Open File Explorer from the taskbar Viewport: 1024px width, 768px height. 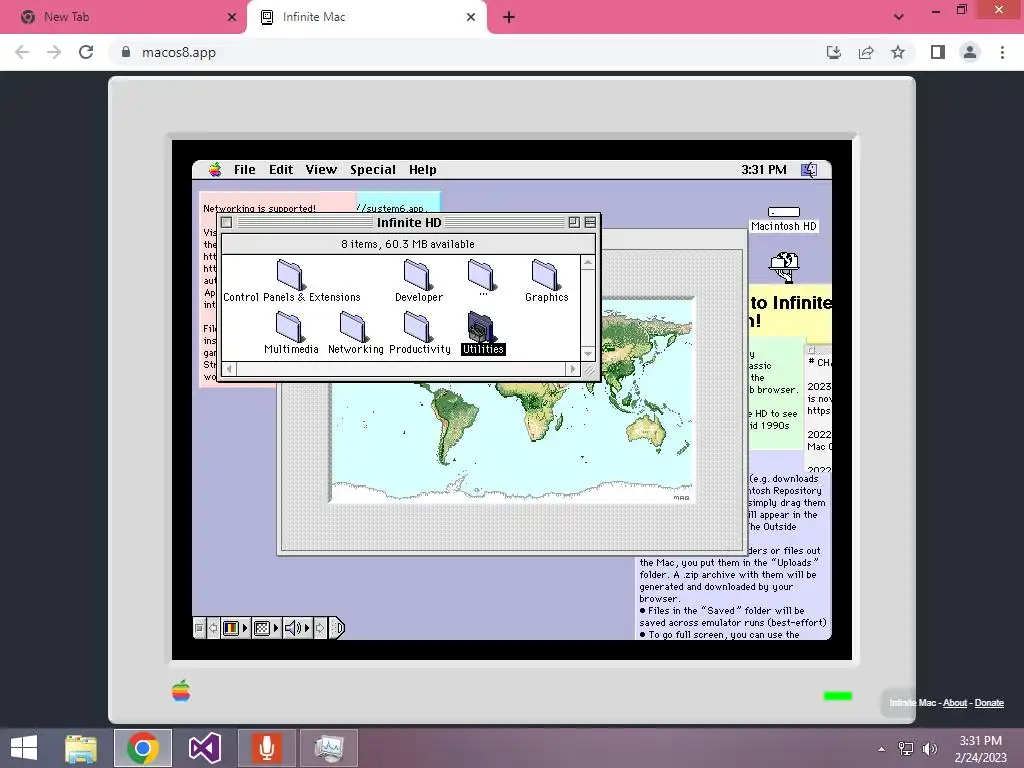point(81,748)
